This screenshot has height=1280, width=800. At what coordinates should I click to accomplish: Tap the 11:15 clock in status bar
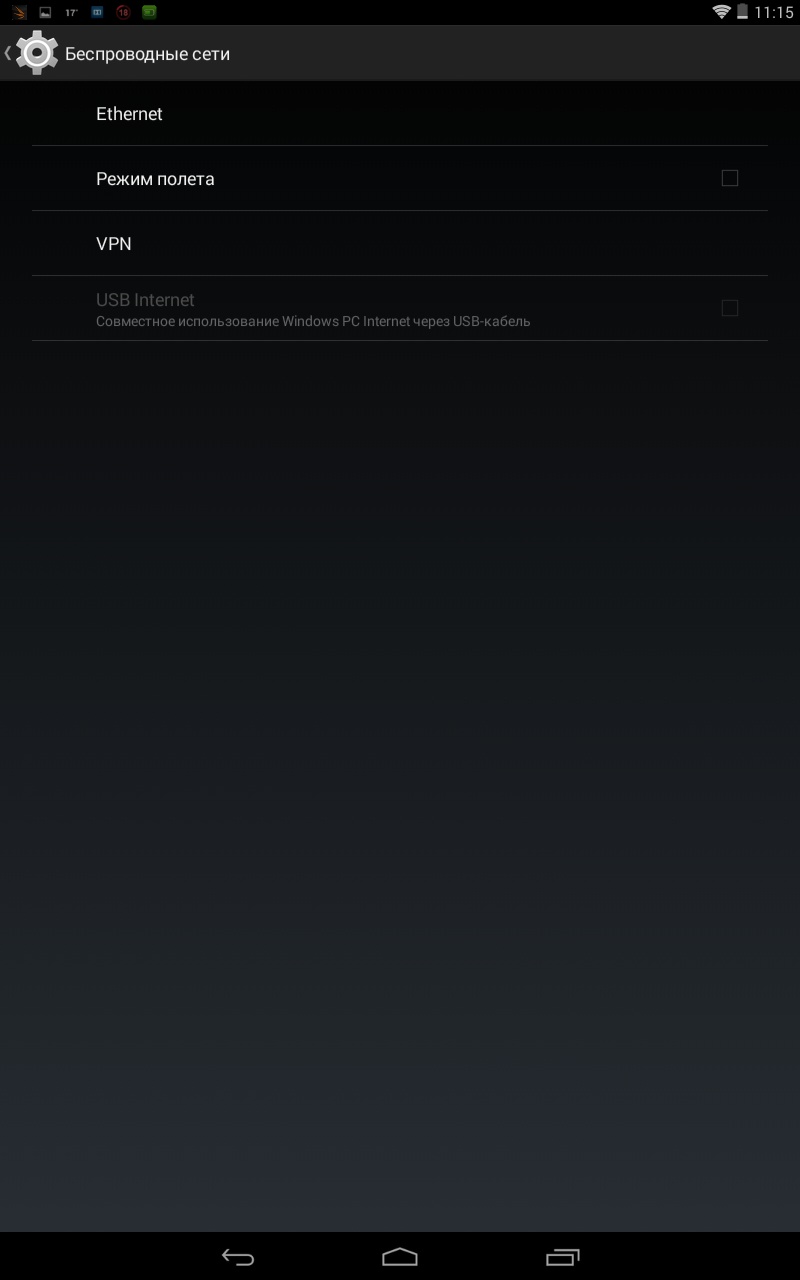pos(774,13)
